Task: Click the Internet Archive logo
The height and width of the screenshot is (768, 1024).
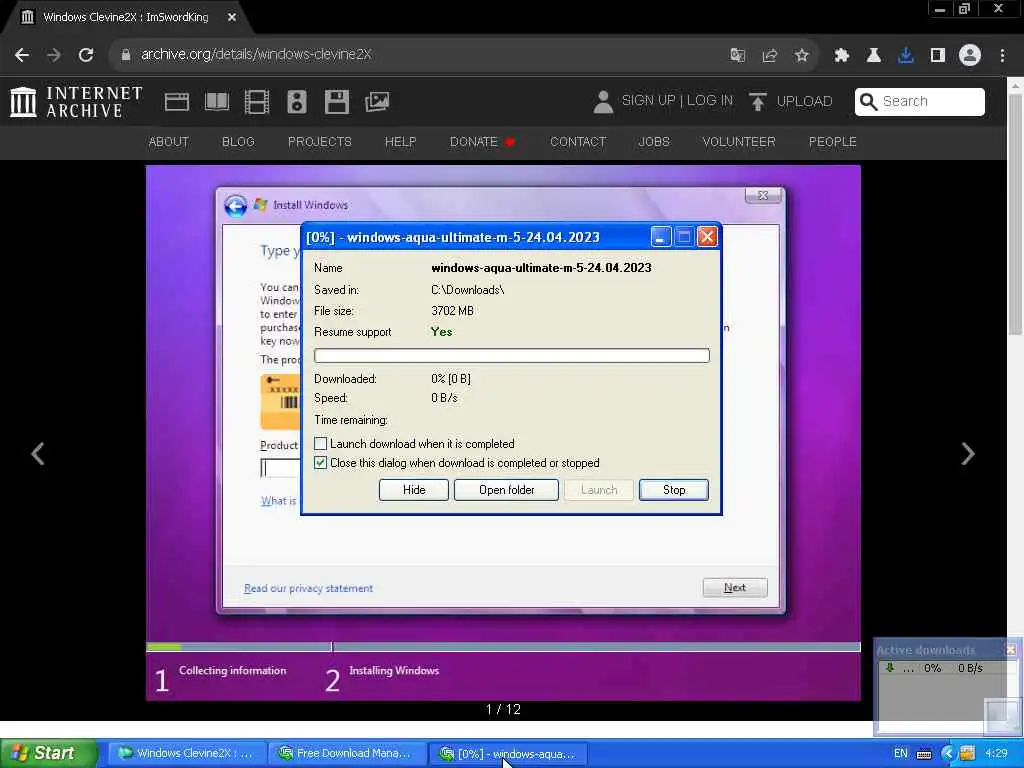Action: point(76,102)
